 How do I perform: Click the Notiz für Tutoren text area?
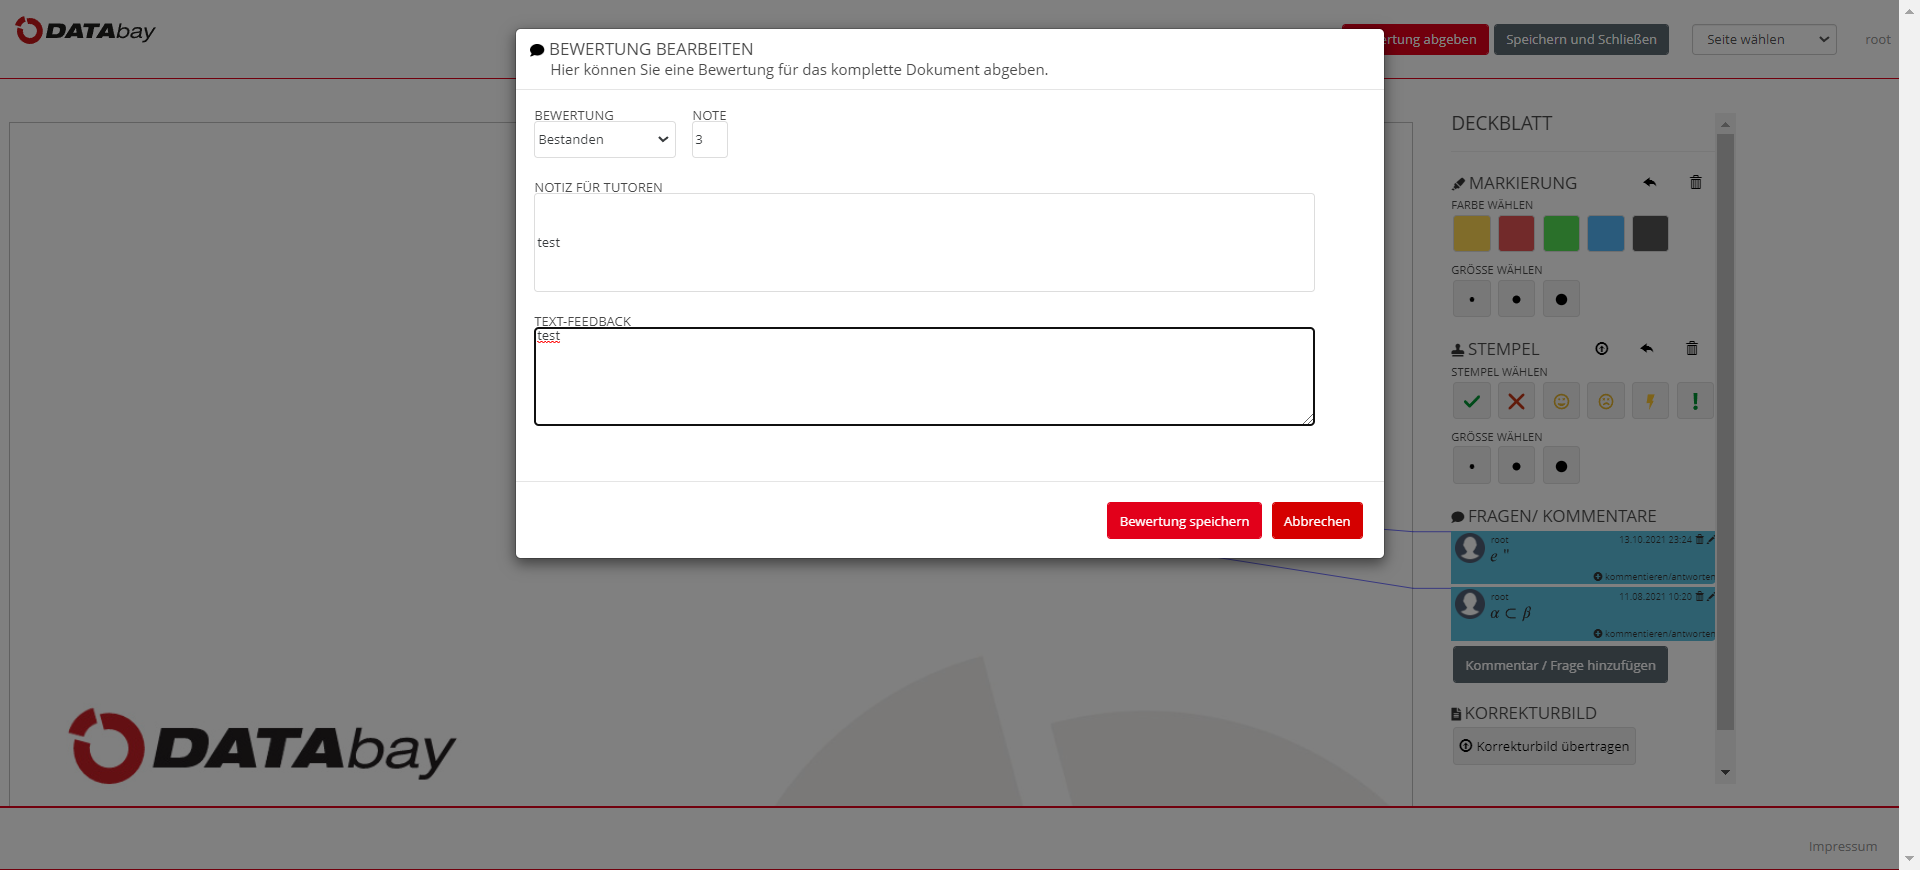coord(924,242)
